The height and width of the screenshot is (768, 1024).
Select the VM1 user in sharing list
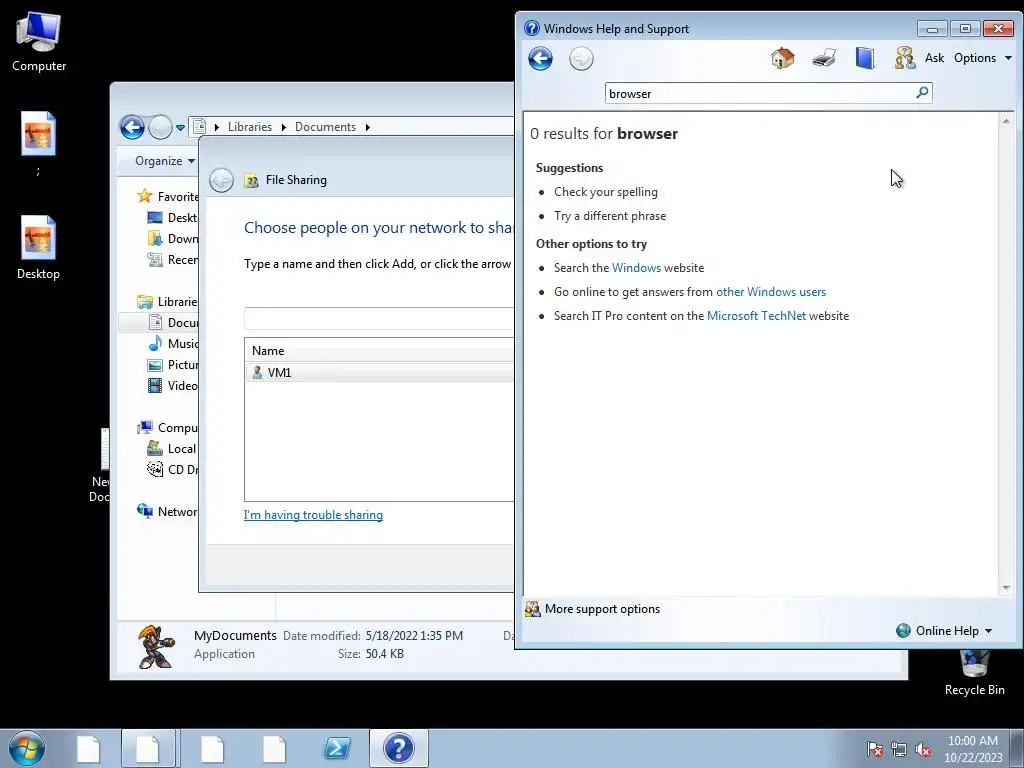[x=379, y=372]
